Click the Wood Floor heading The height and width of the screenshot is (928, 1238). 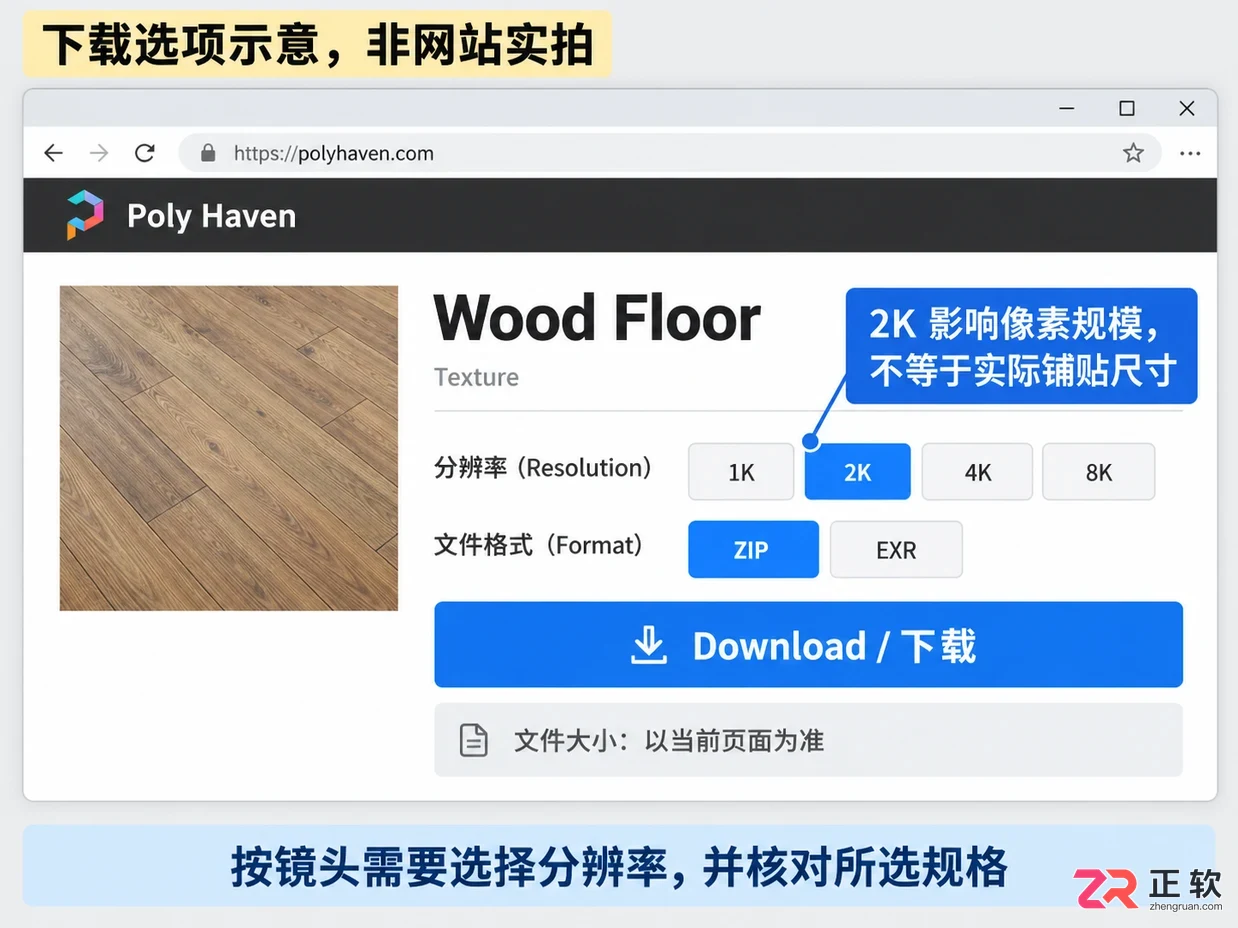coord(597,318)
